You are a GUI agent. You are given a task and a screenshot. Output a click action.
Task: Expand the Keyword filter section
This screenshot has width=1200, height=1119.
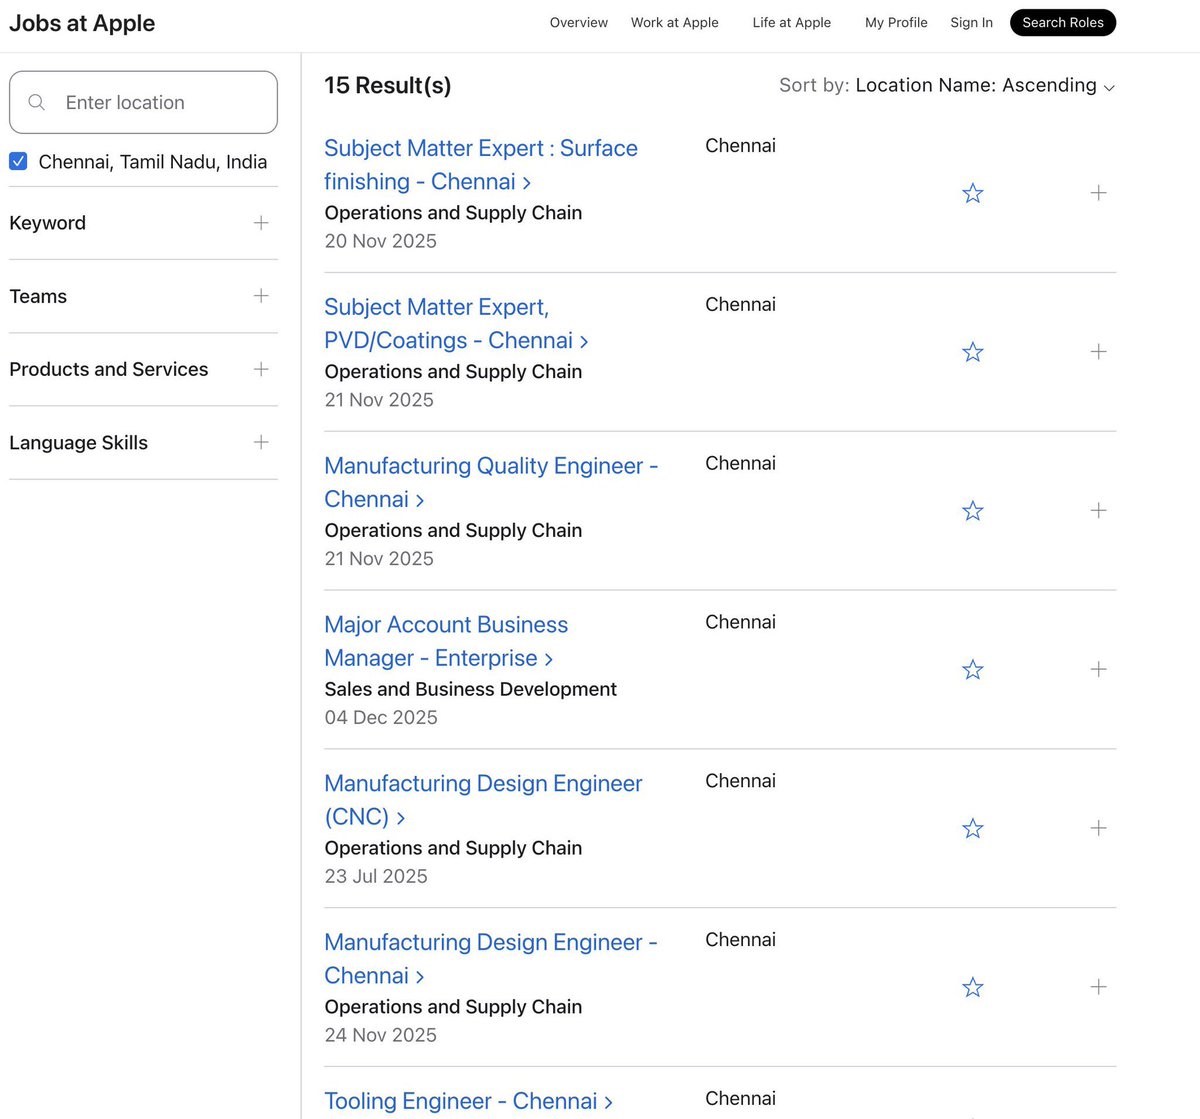click(143, 223)
